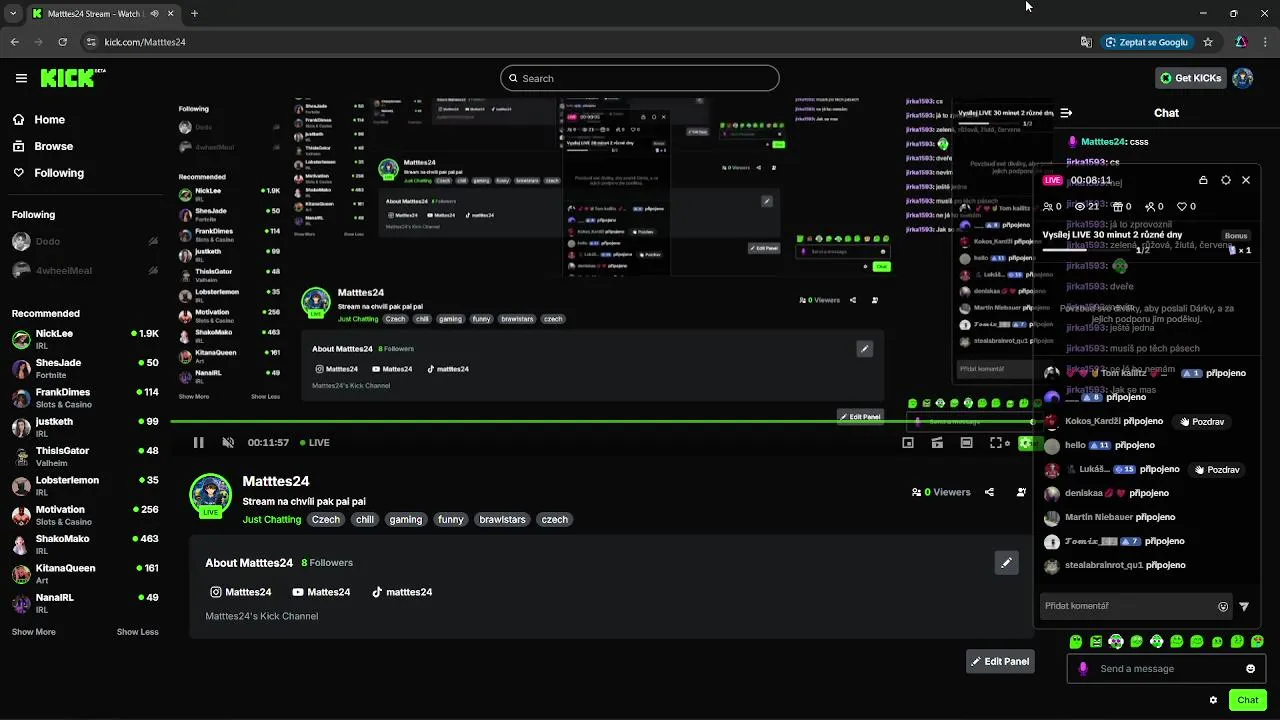Insert the emote wearing purple sunglasses

1116,641
